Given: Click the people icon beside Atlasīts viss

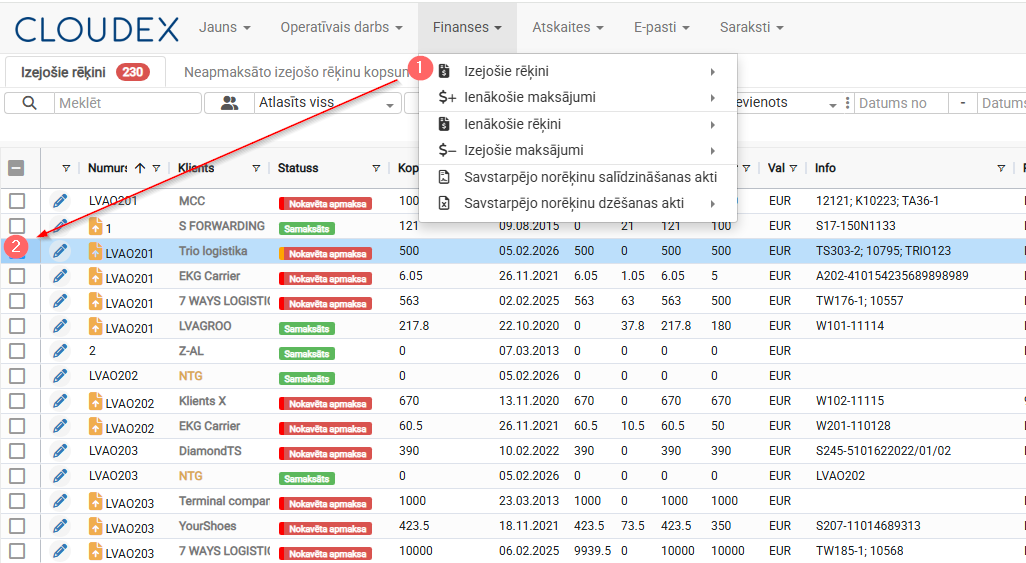Looking at the screenshot, I should [230, 103].
